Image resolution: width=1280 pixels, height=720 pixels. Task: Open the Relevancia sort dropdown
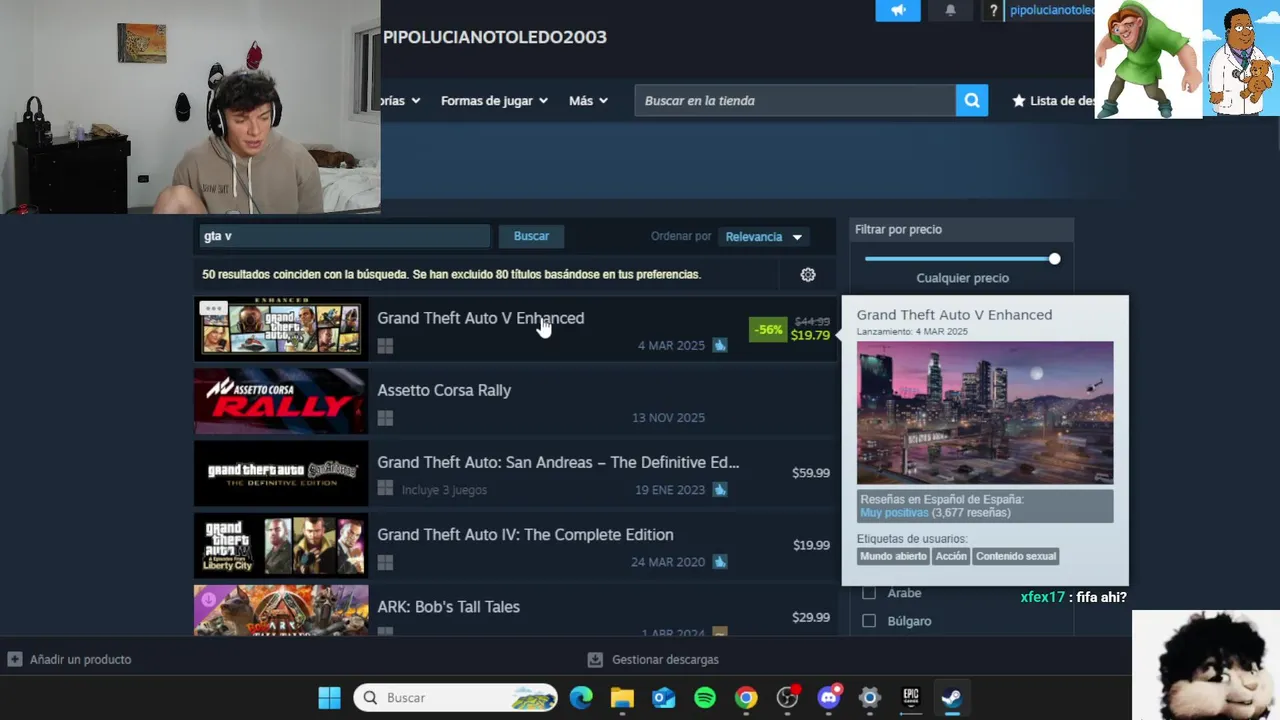(x=764, y=237)
